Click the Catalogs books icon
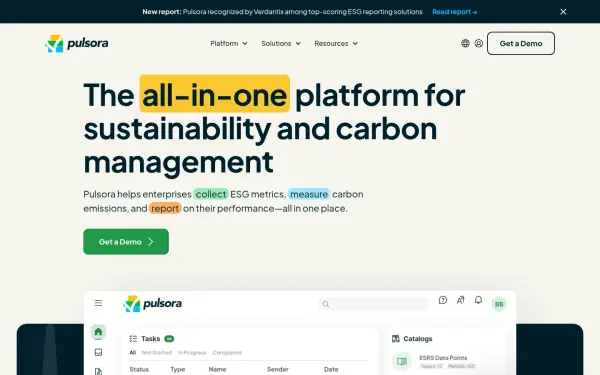 tap(396, 339)
